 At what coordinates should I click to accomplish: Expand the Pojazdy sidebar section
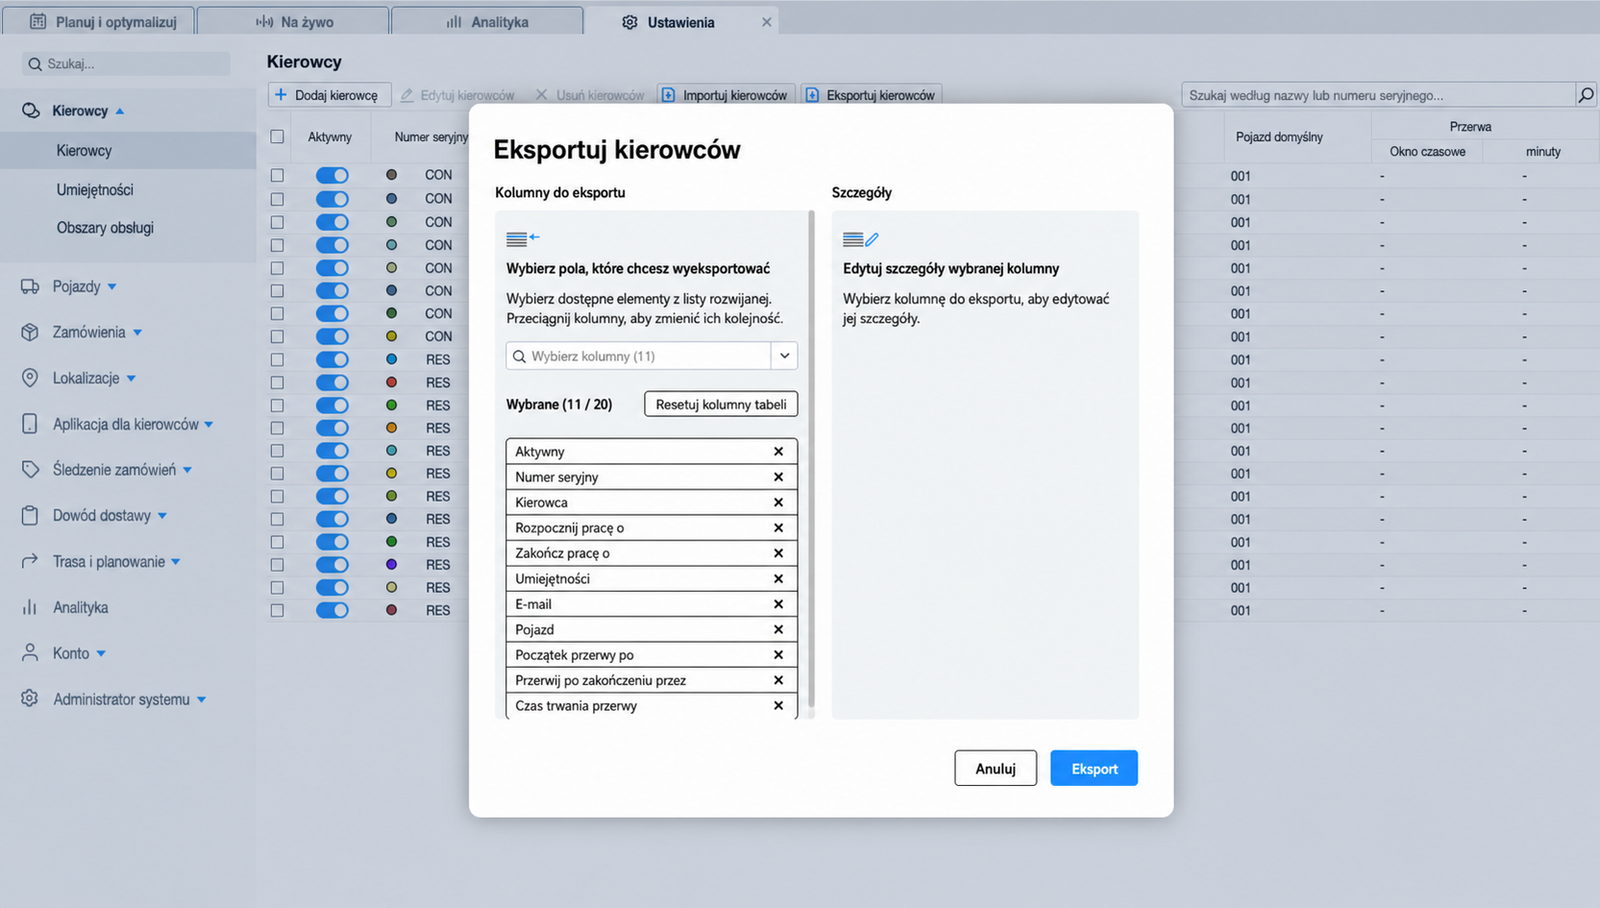(x=112, y=287)
